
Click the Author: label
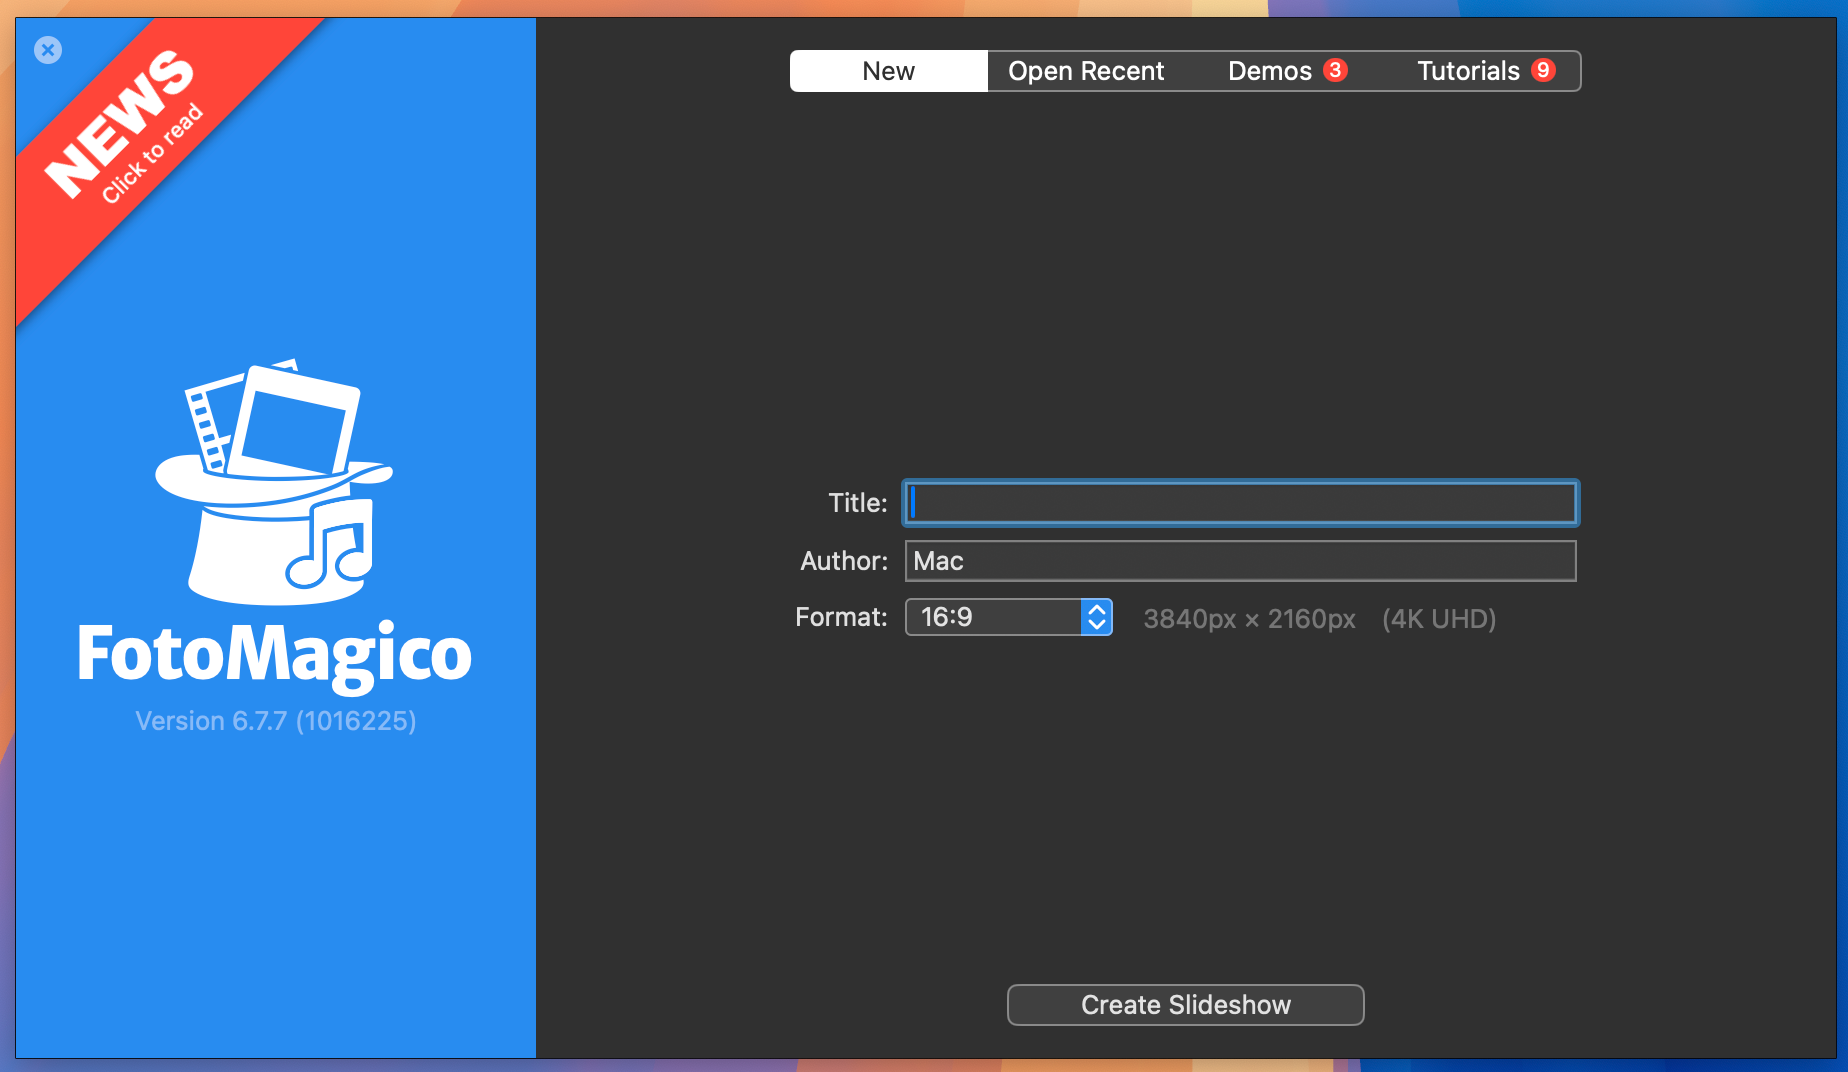(844, 561)
